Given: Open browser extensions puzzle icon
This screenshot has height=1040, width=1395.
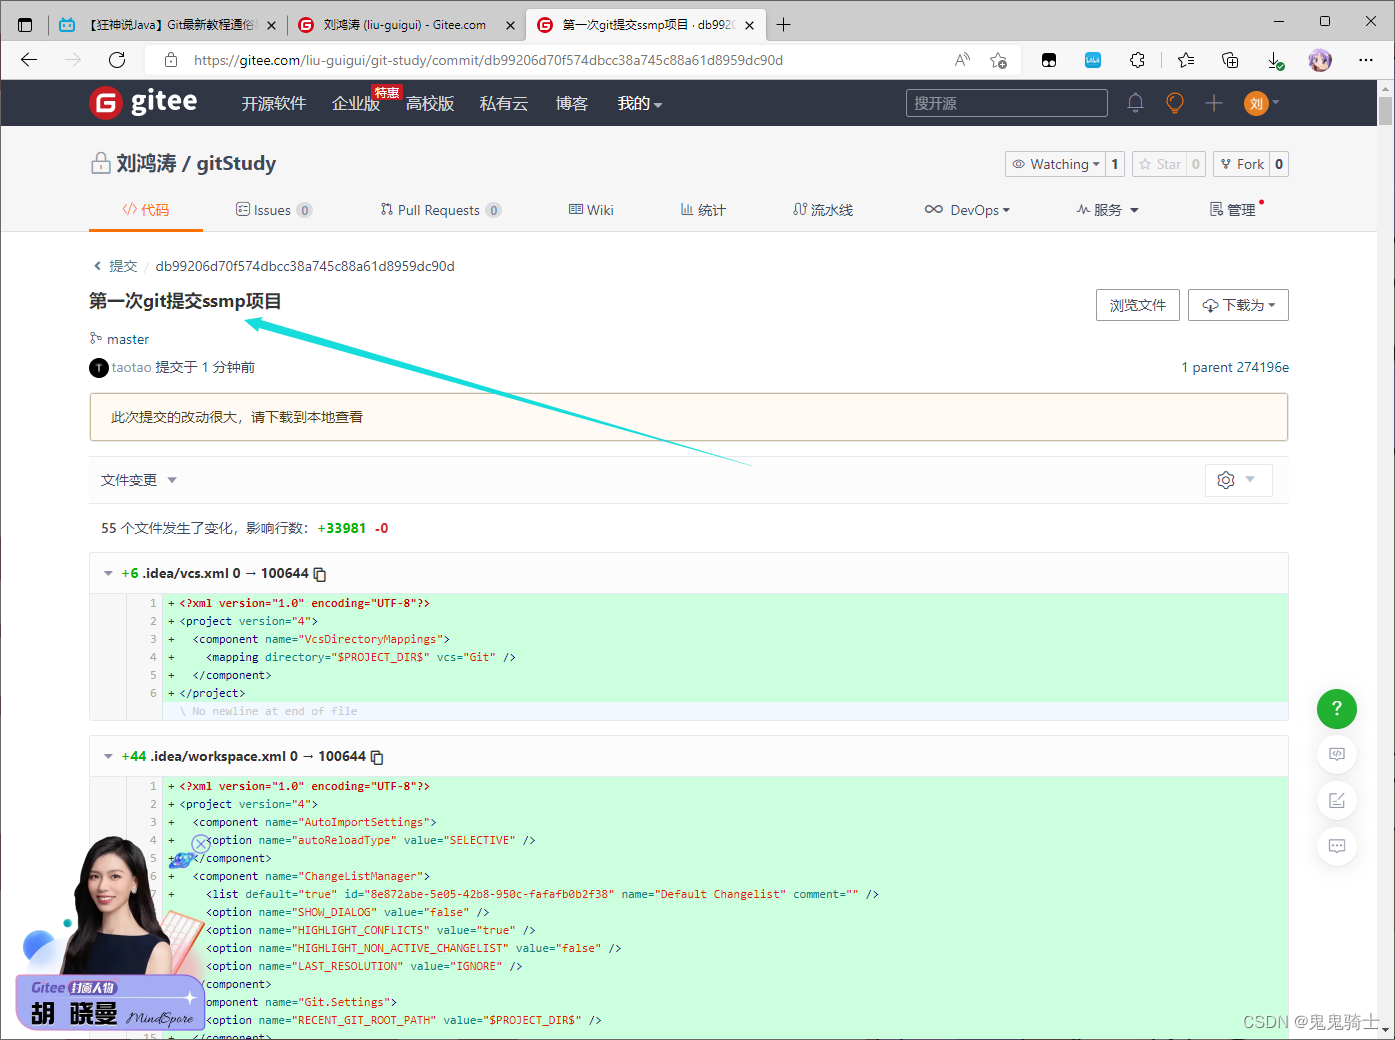Looking at the screenshot, I should point(1137,60).
